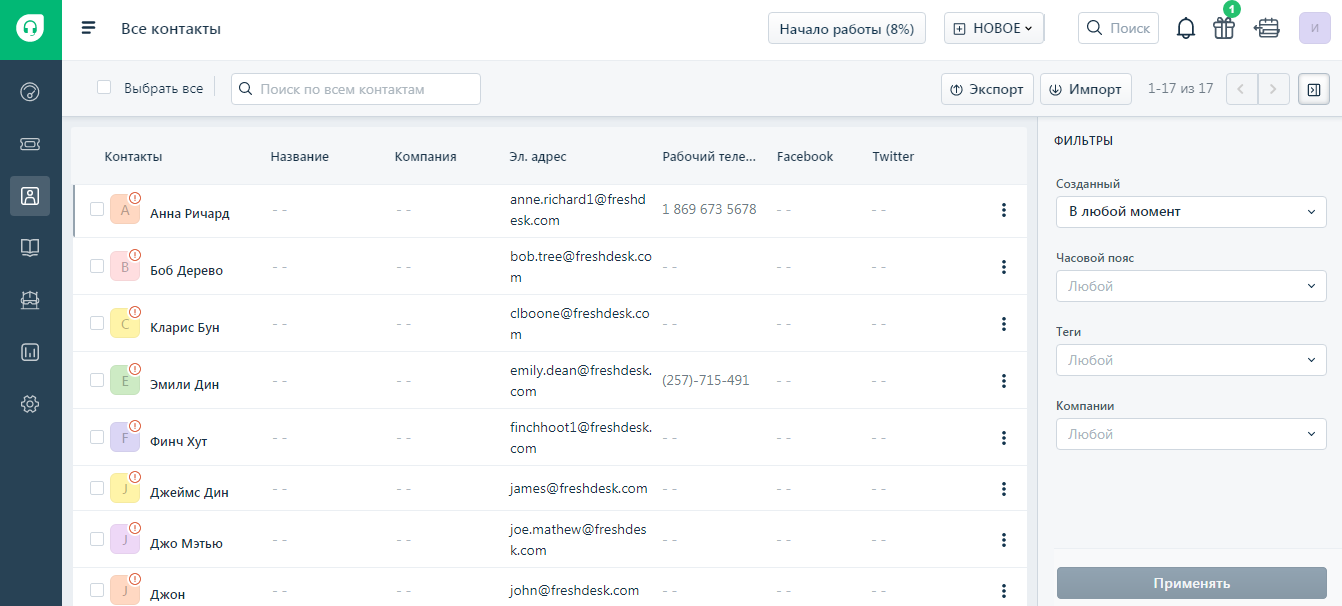Screen dimensions: 1342x606
Task: Toggle the hamburger navigation menu
Action: point(89,28)
